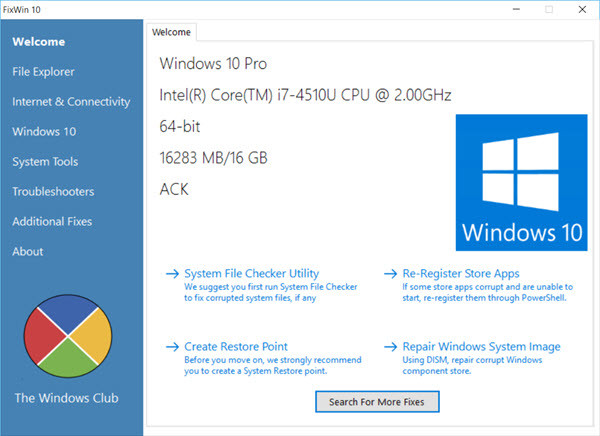Click The Windows Club circular logo
Viewport: 600px width, 436px height.
66,335
